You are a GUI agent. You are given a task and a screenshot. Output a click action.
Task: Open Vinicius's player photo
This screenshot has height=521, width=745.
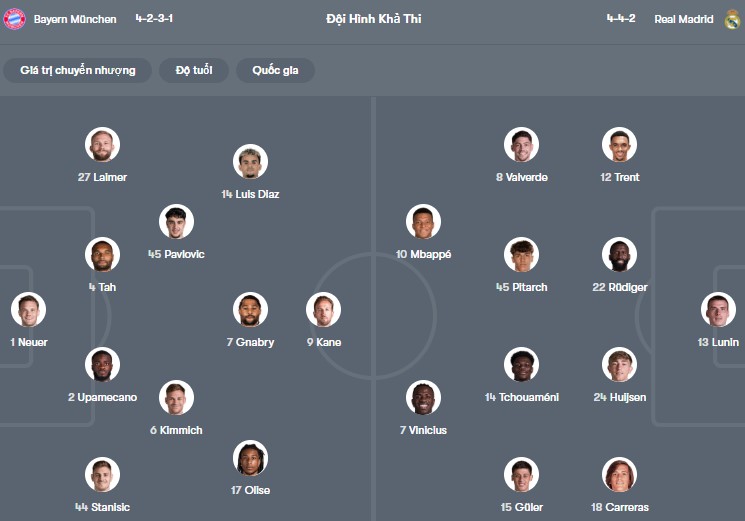[x=423, y=398]
